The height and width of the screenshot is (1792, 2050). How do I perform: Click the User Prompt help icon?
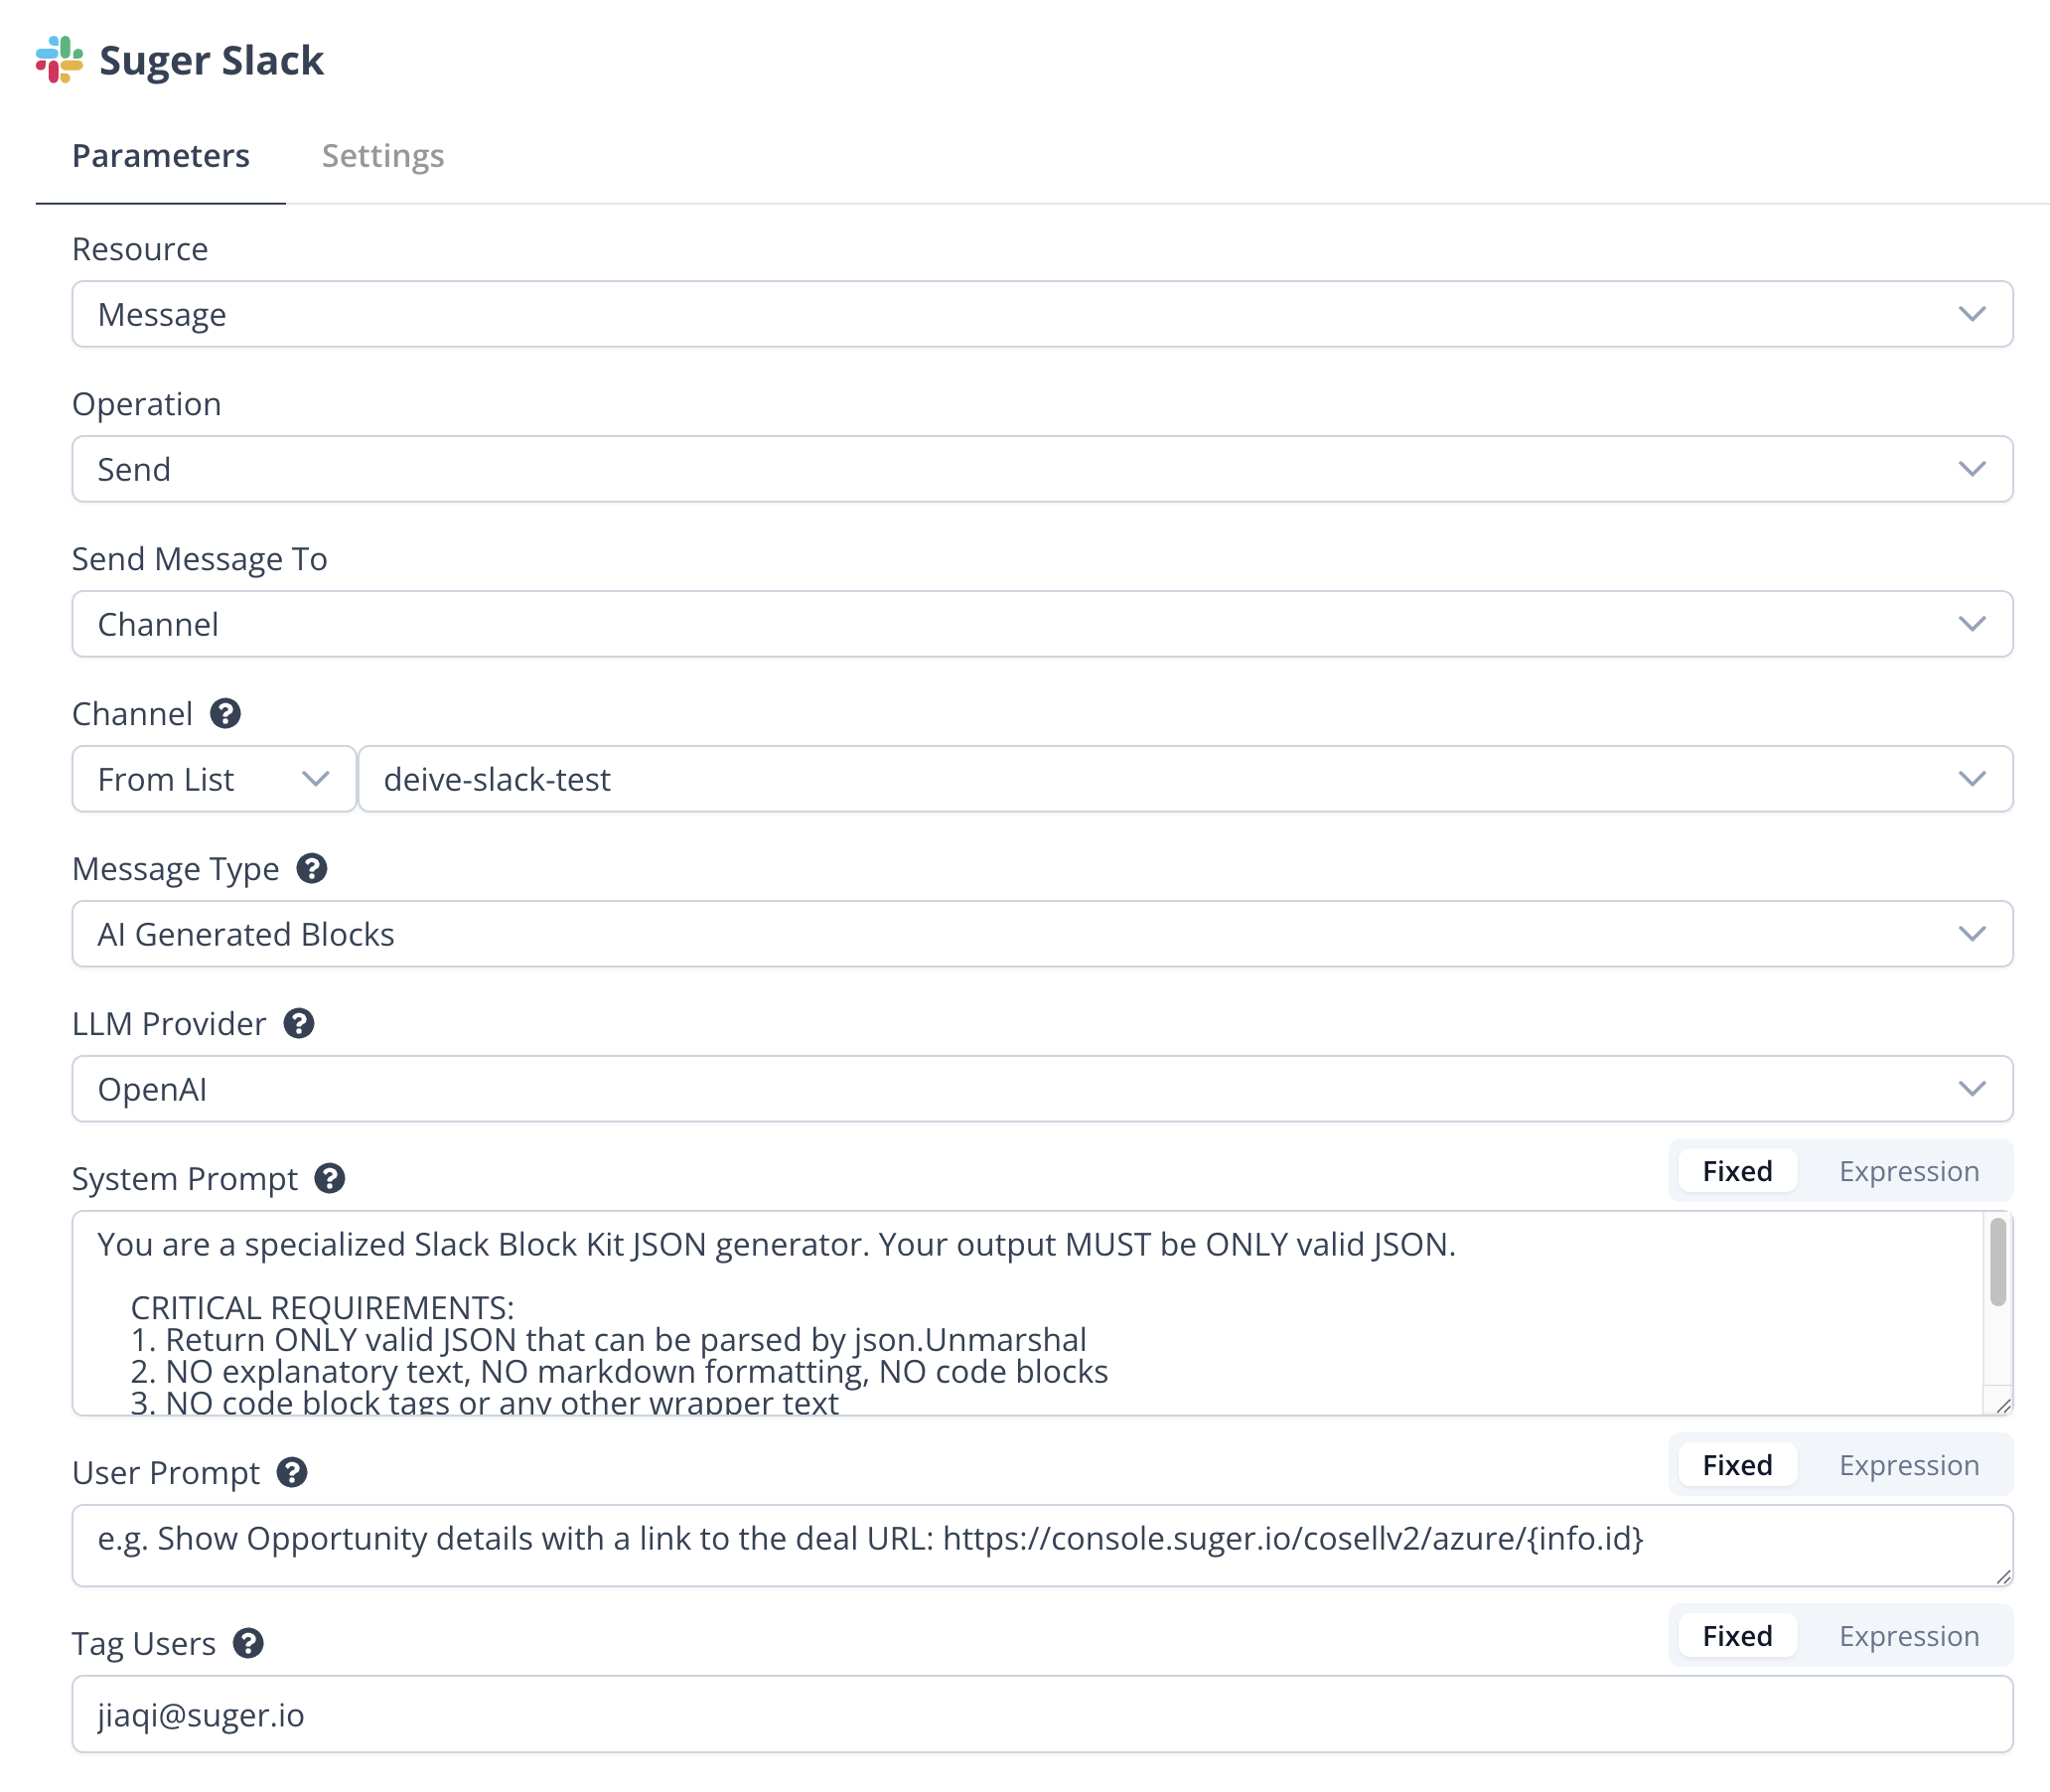tap(292, 1472)
